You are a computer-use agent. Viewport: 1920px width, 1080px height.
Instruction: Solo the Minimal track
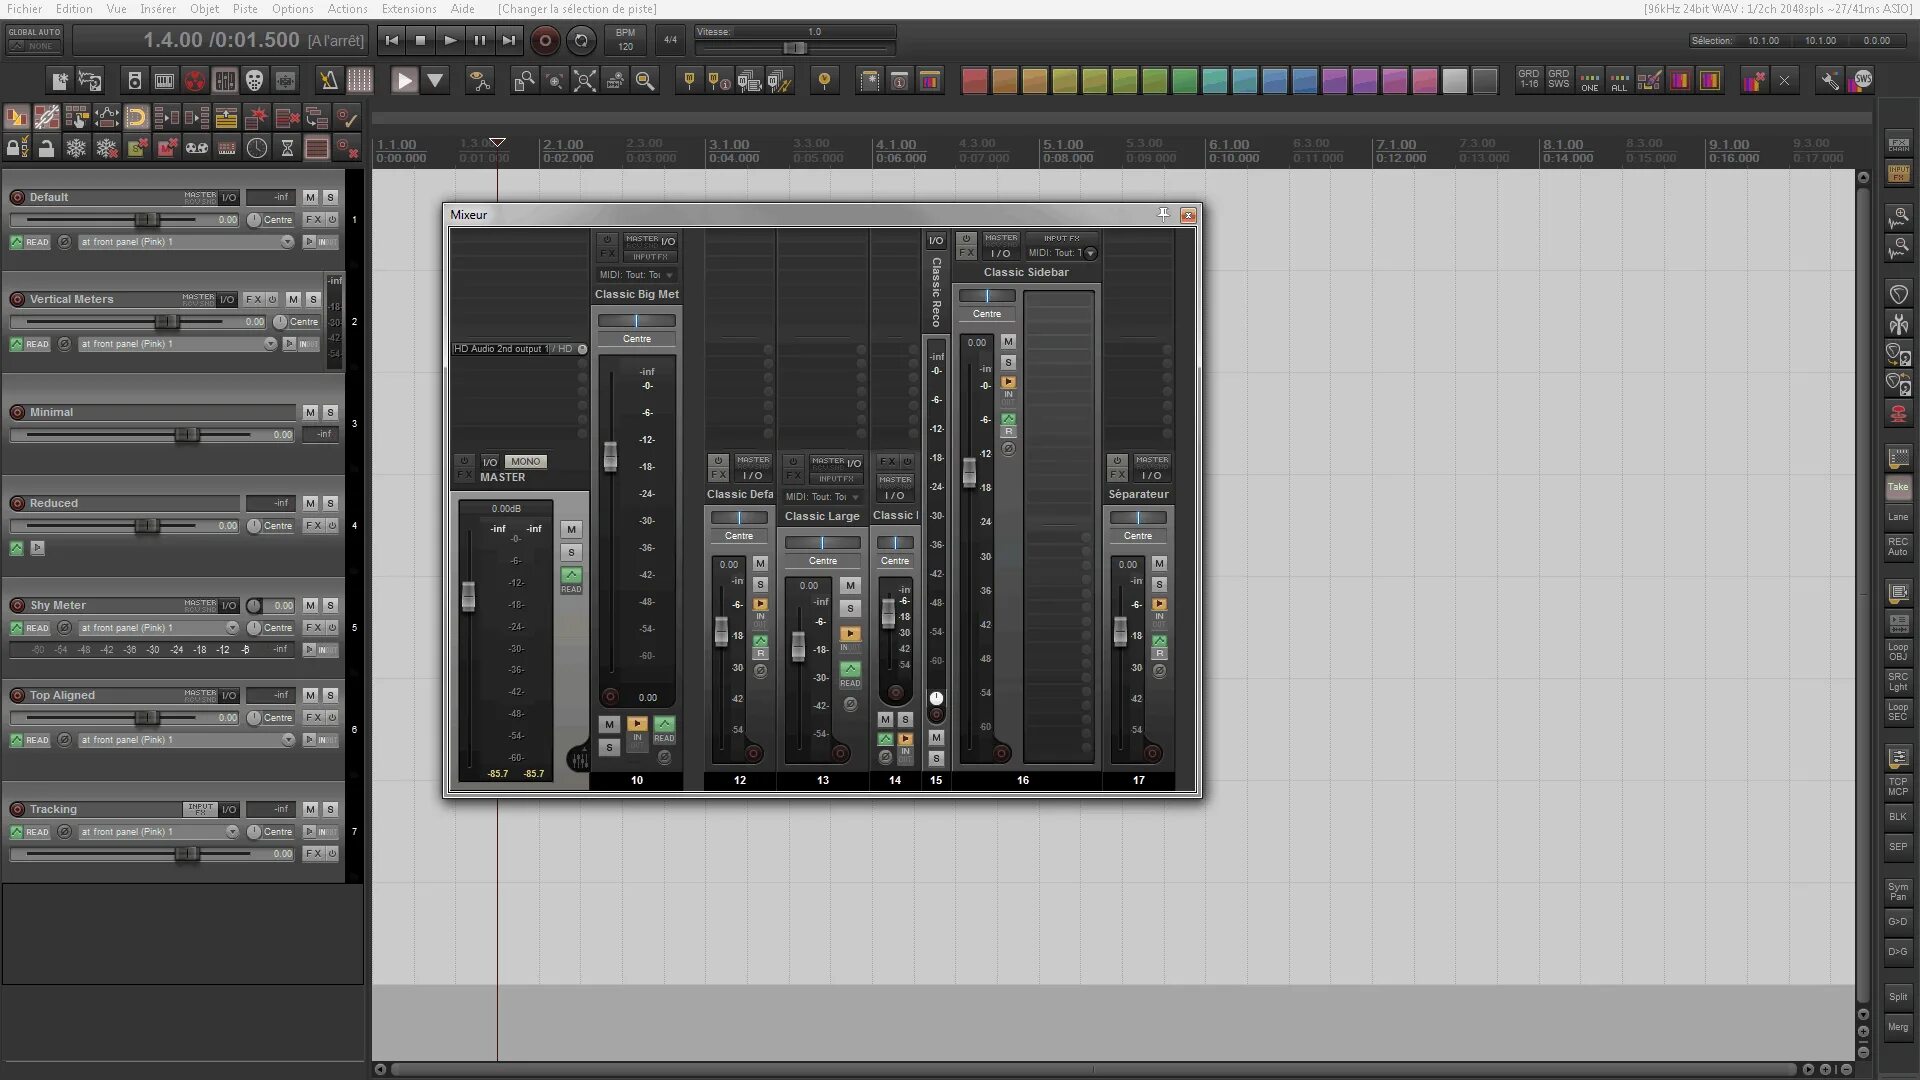point(331,413)
